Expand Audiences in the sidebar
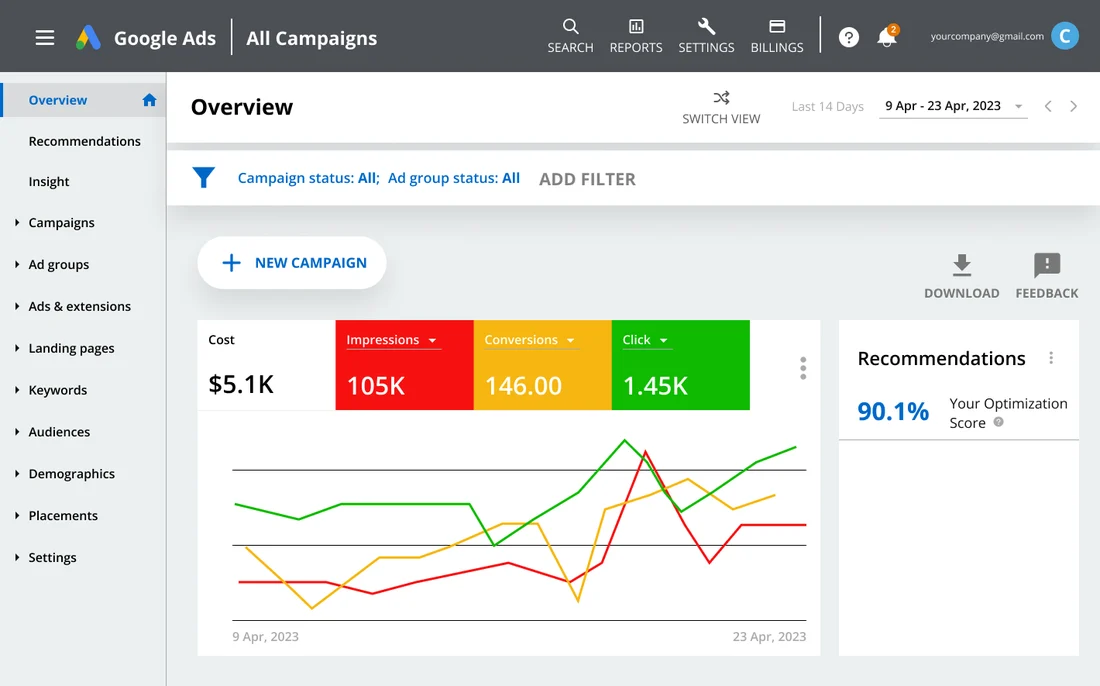 coord(17,431)
